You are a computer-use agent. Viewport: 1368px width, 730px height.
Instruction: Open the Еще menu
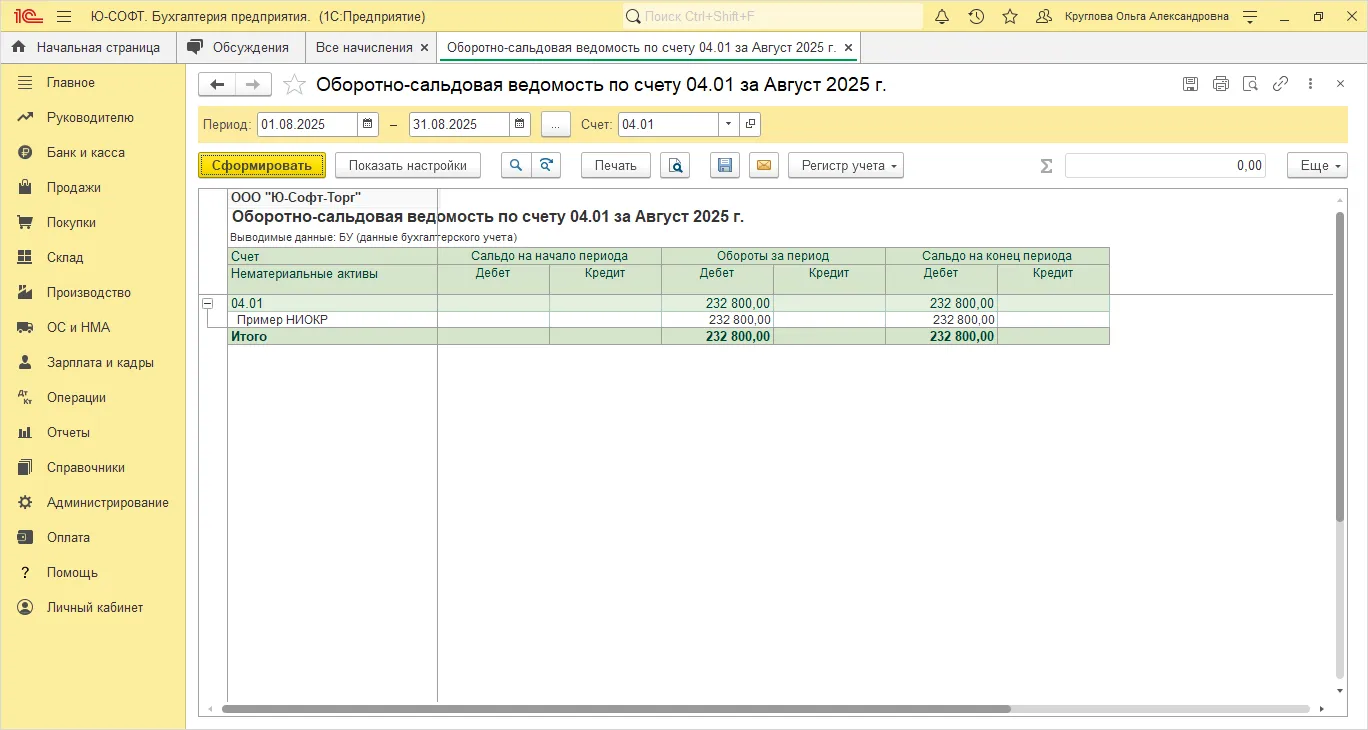pyautogui.click(x=1317, y=165)
